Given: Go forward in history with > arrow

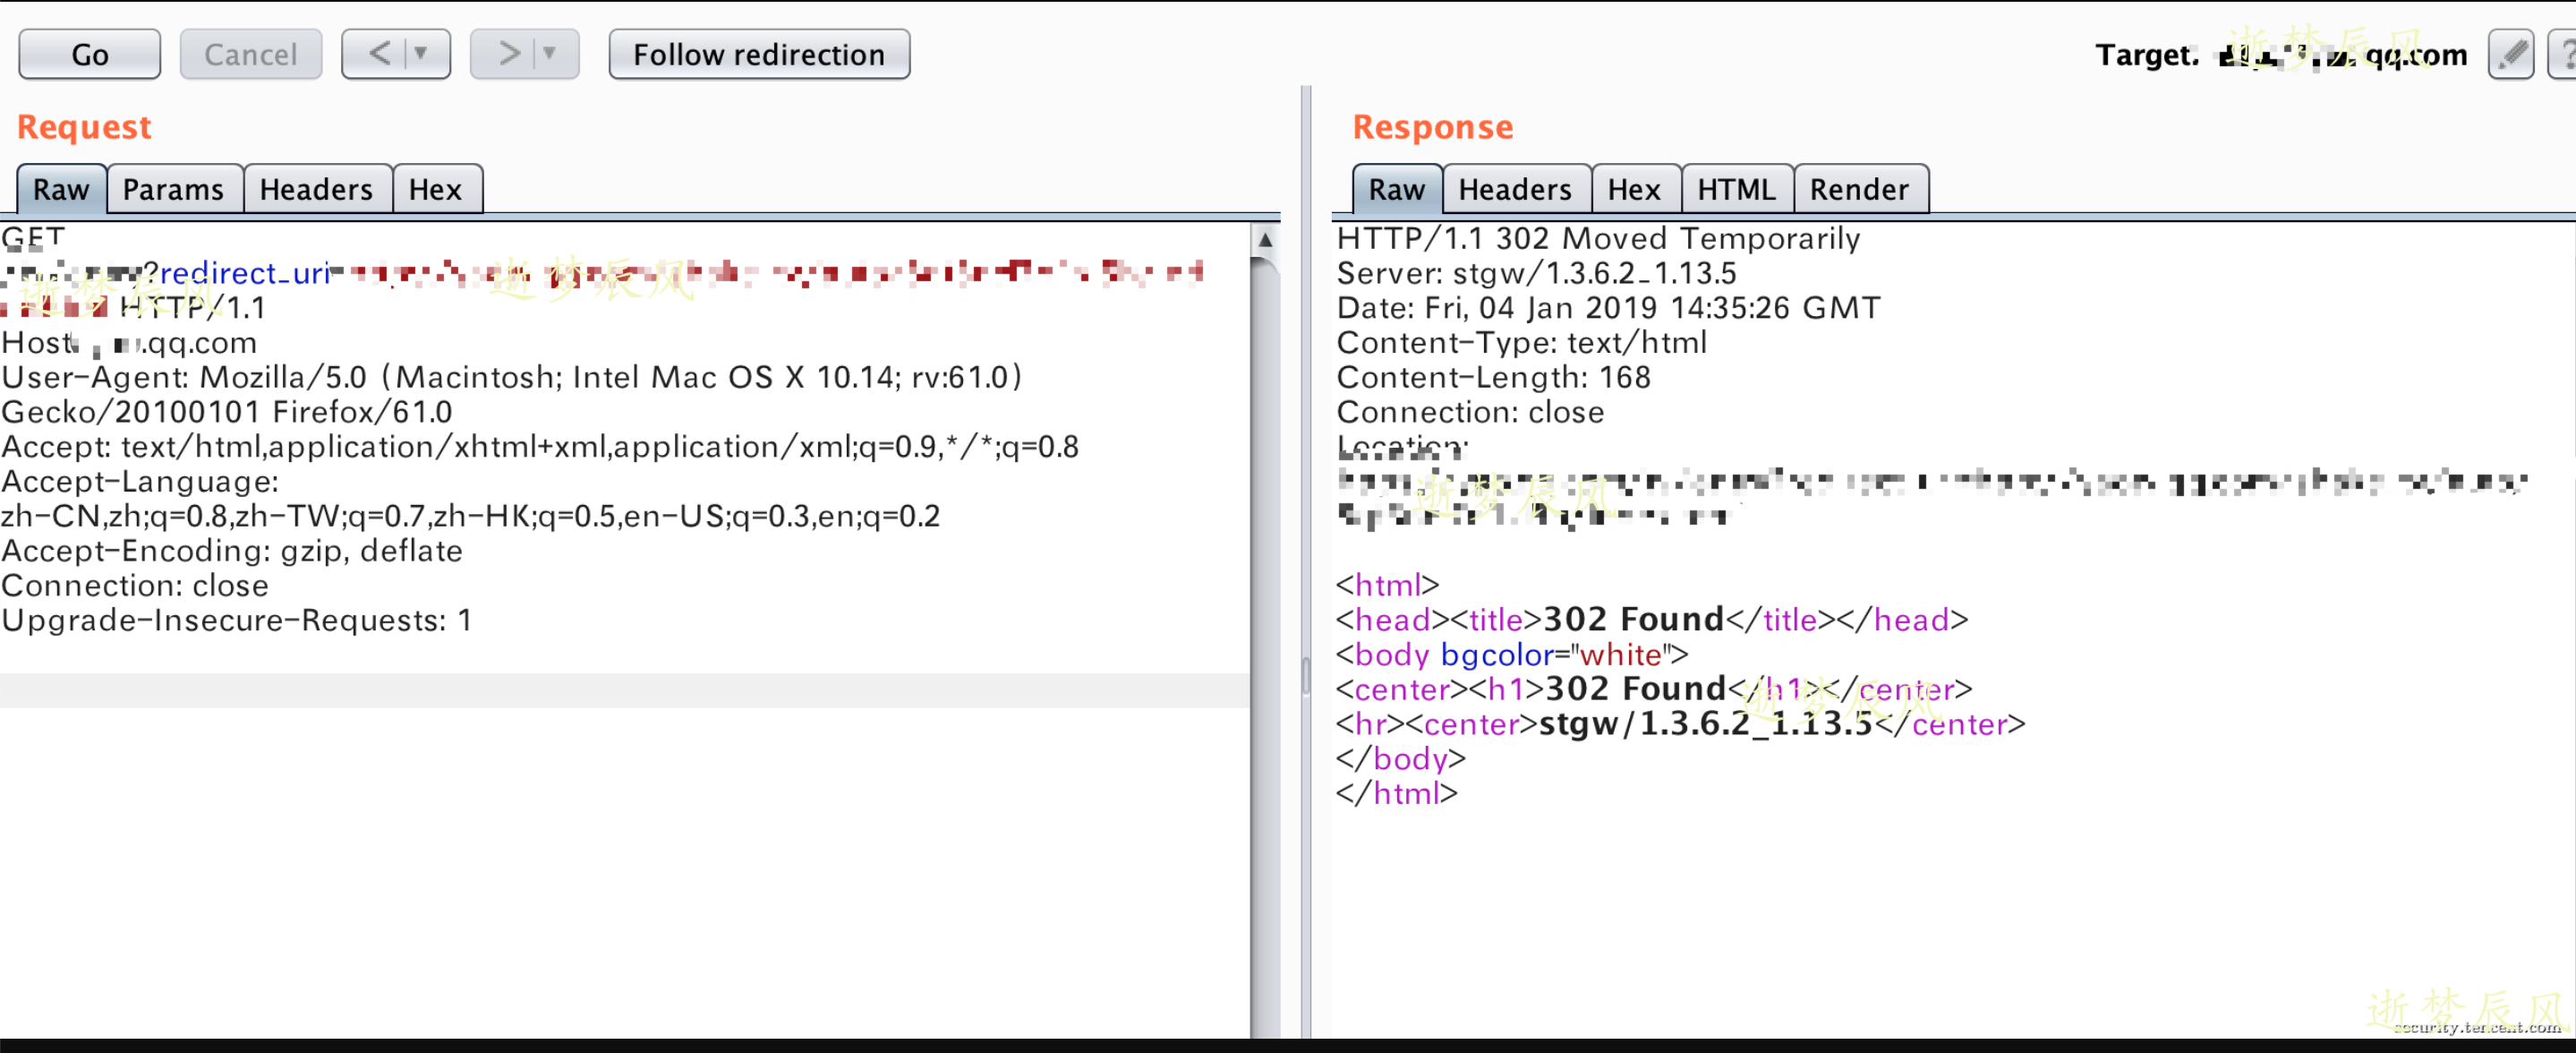Looking at the screenshot, I should coord(509,54).
